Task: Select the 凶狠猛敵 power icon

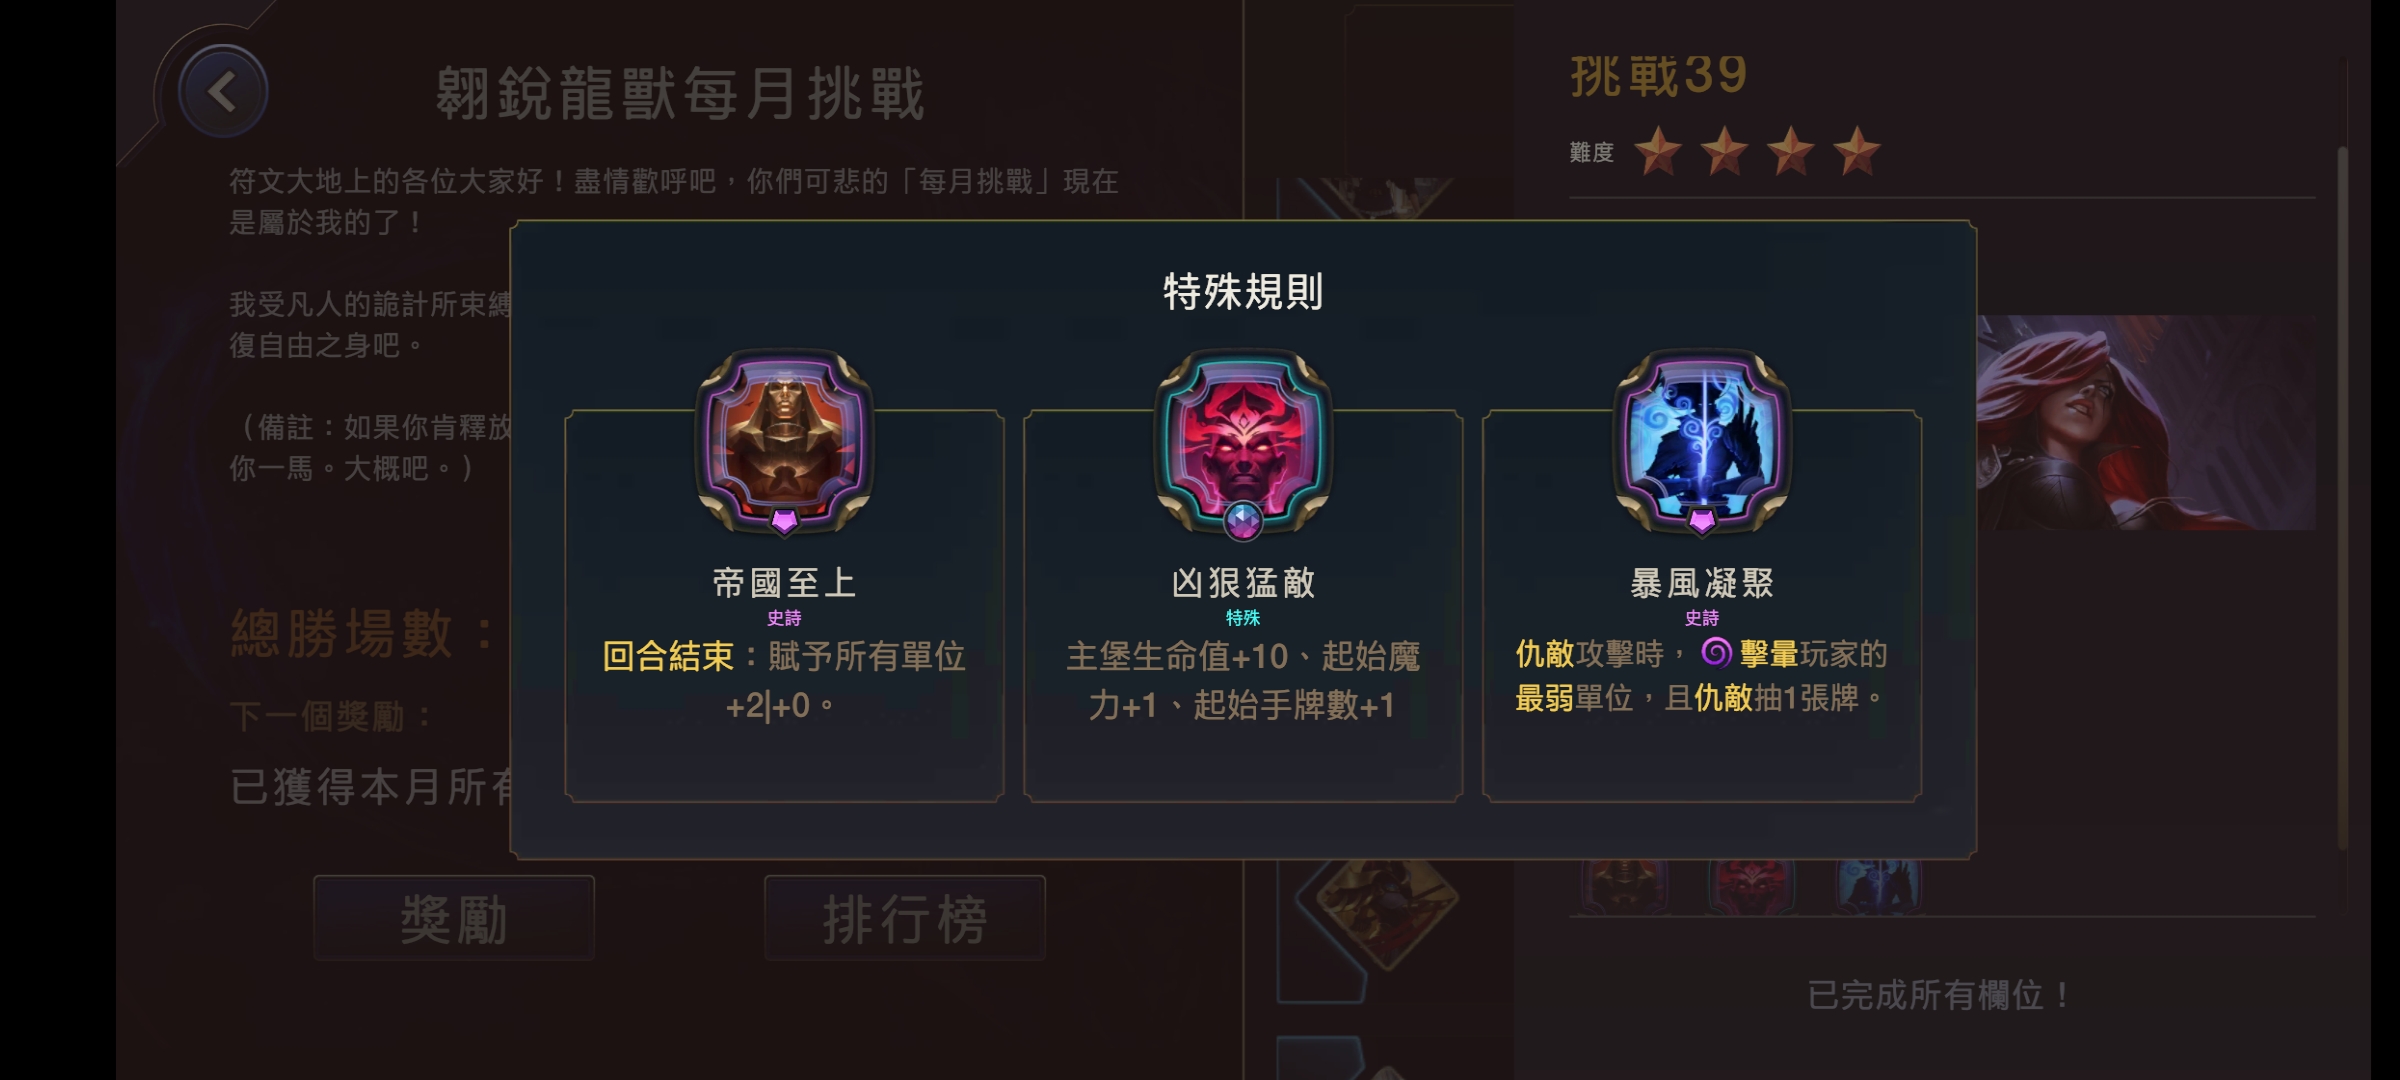Action: [x=1243, y=440]
